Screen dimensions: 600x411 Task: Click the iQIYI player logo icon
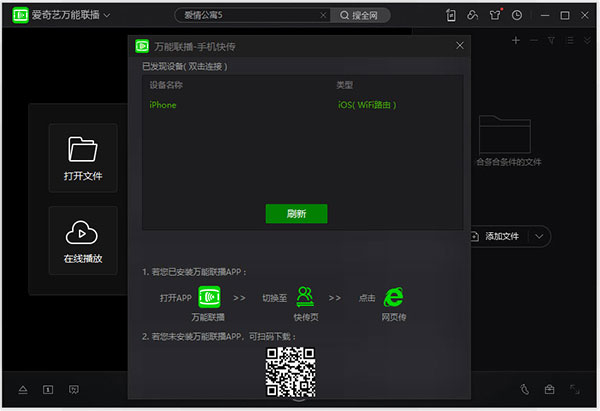[20, 15]
